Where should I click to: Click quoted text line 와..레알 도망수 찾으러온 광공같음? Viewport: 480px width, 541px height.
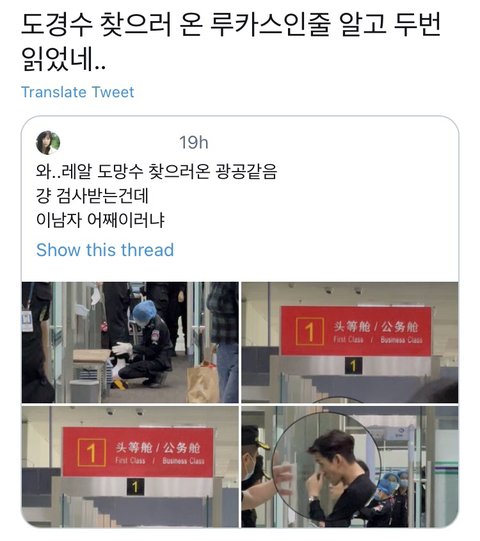click(x=156, y=171)
